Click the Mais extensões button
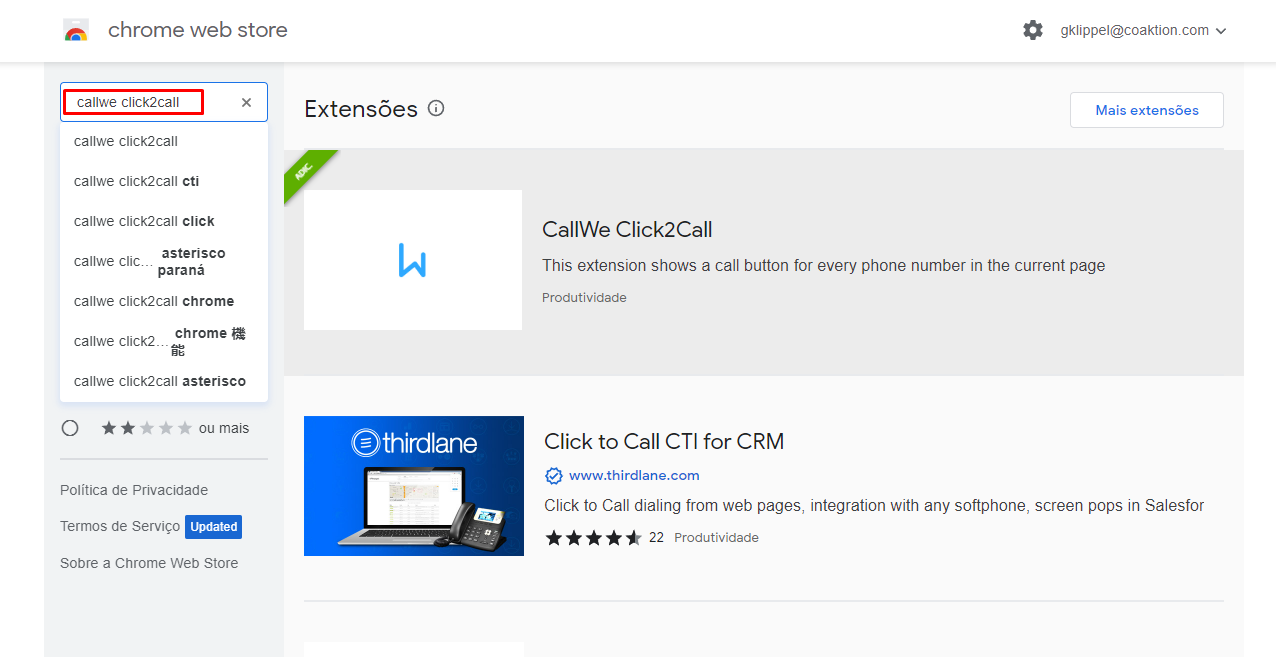 tap(1147, 110)
